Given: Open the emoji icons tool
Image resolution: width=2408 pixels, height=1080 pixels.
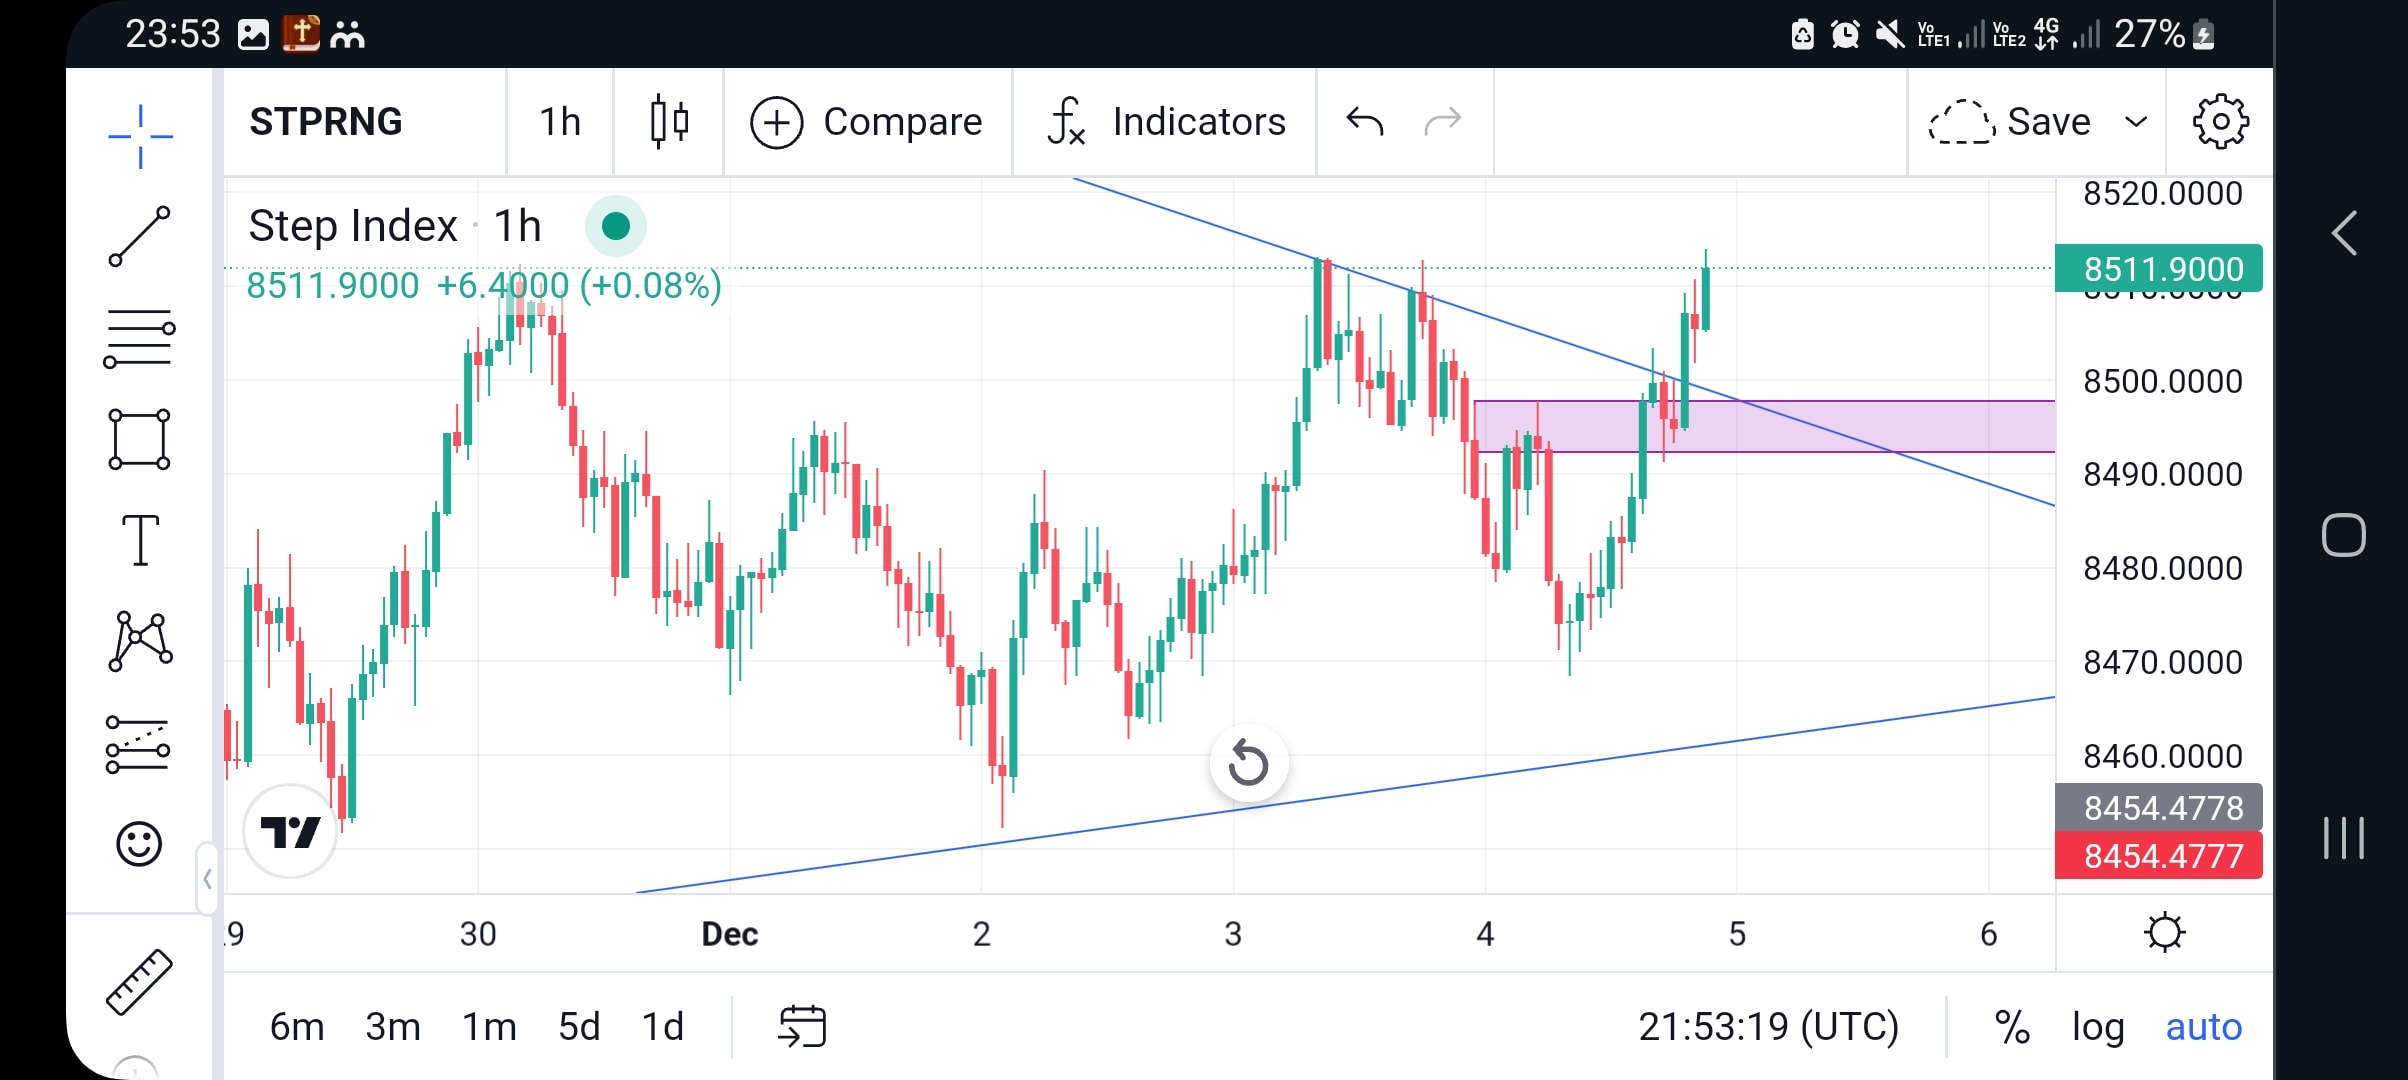Looking at the screenshot, I should [x=139, y=844].
